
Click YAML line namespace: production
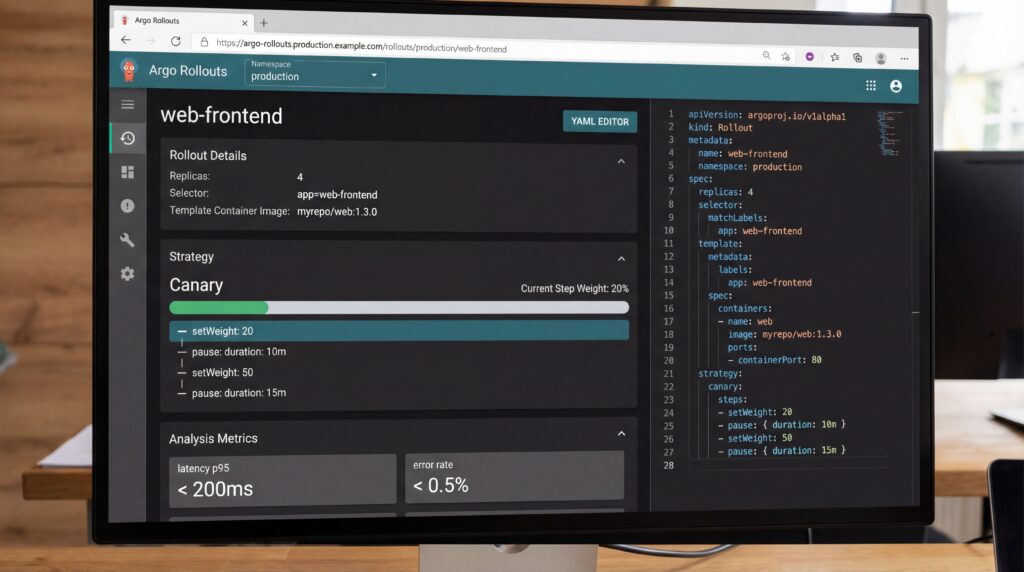tap(750, 167)
